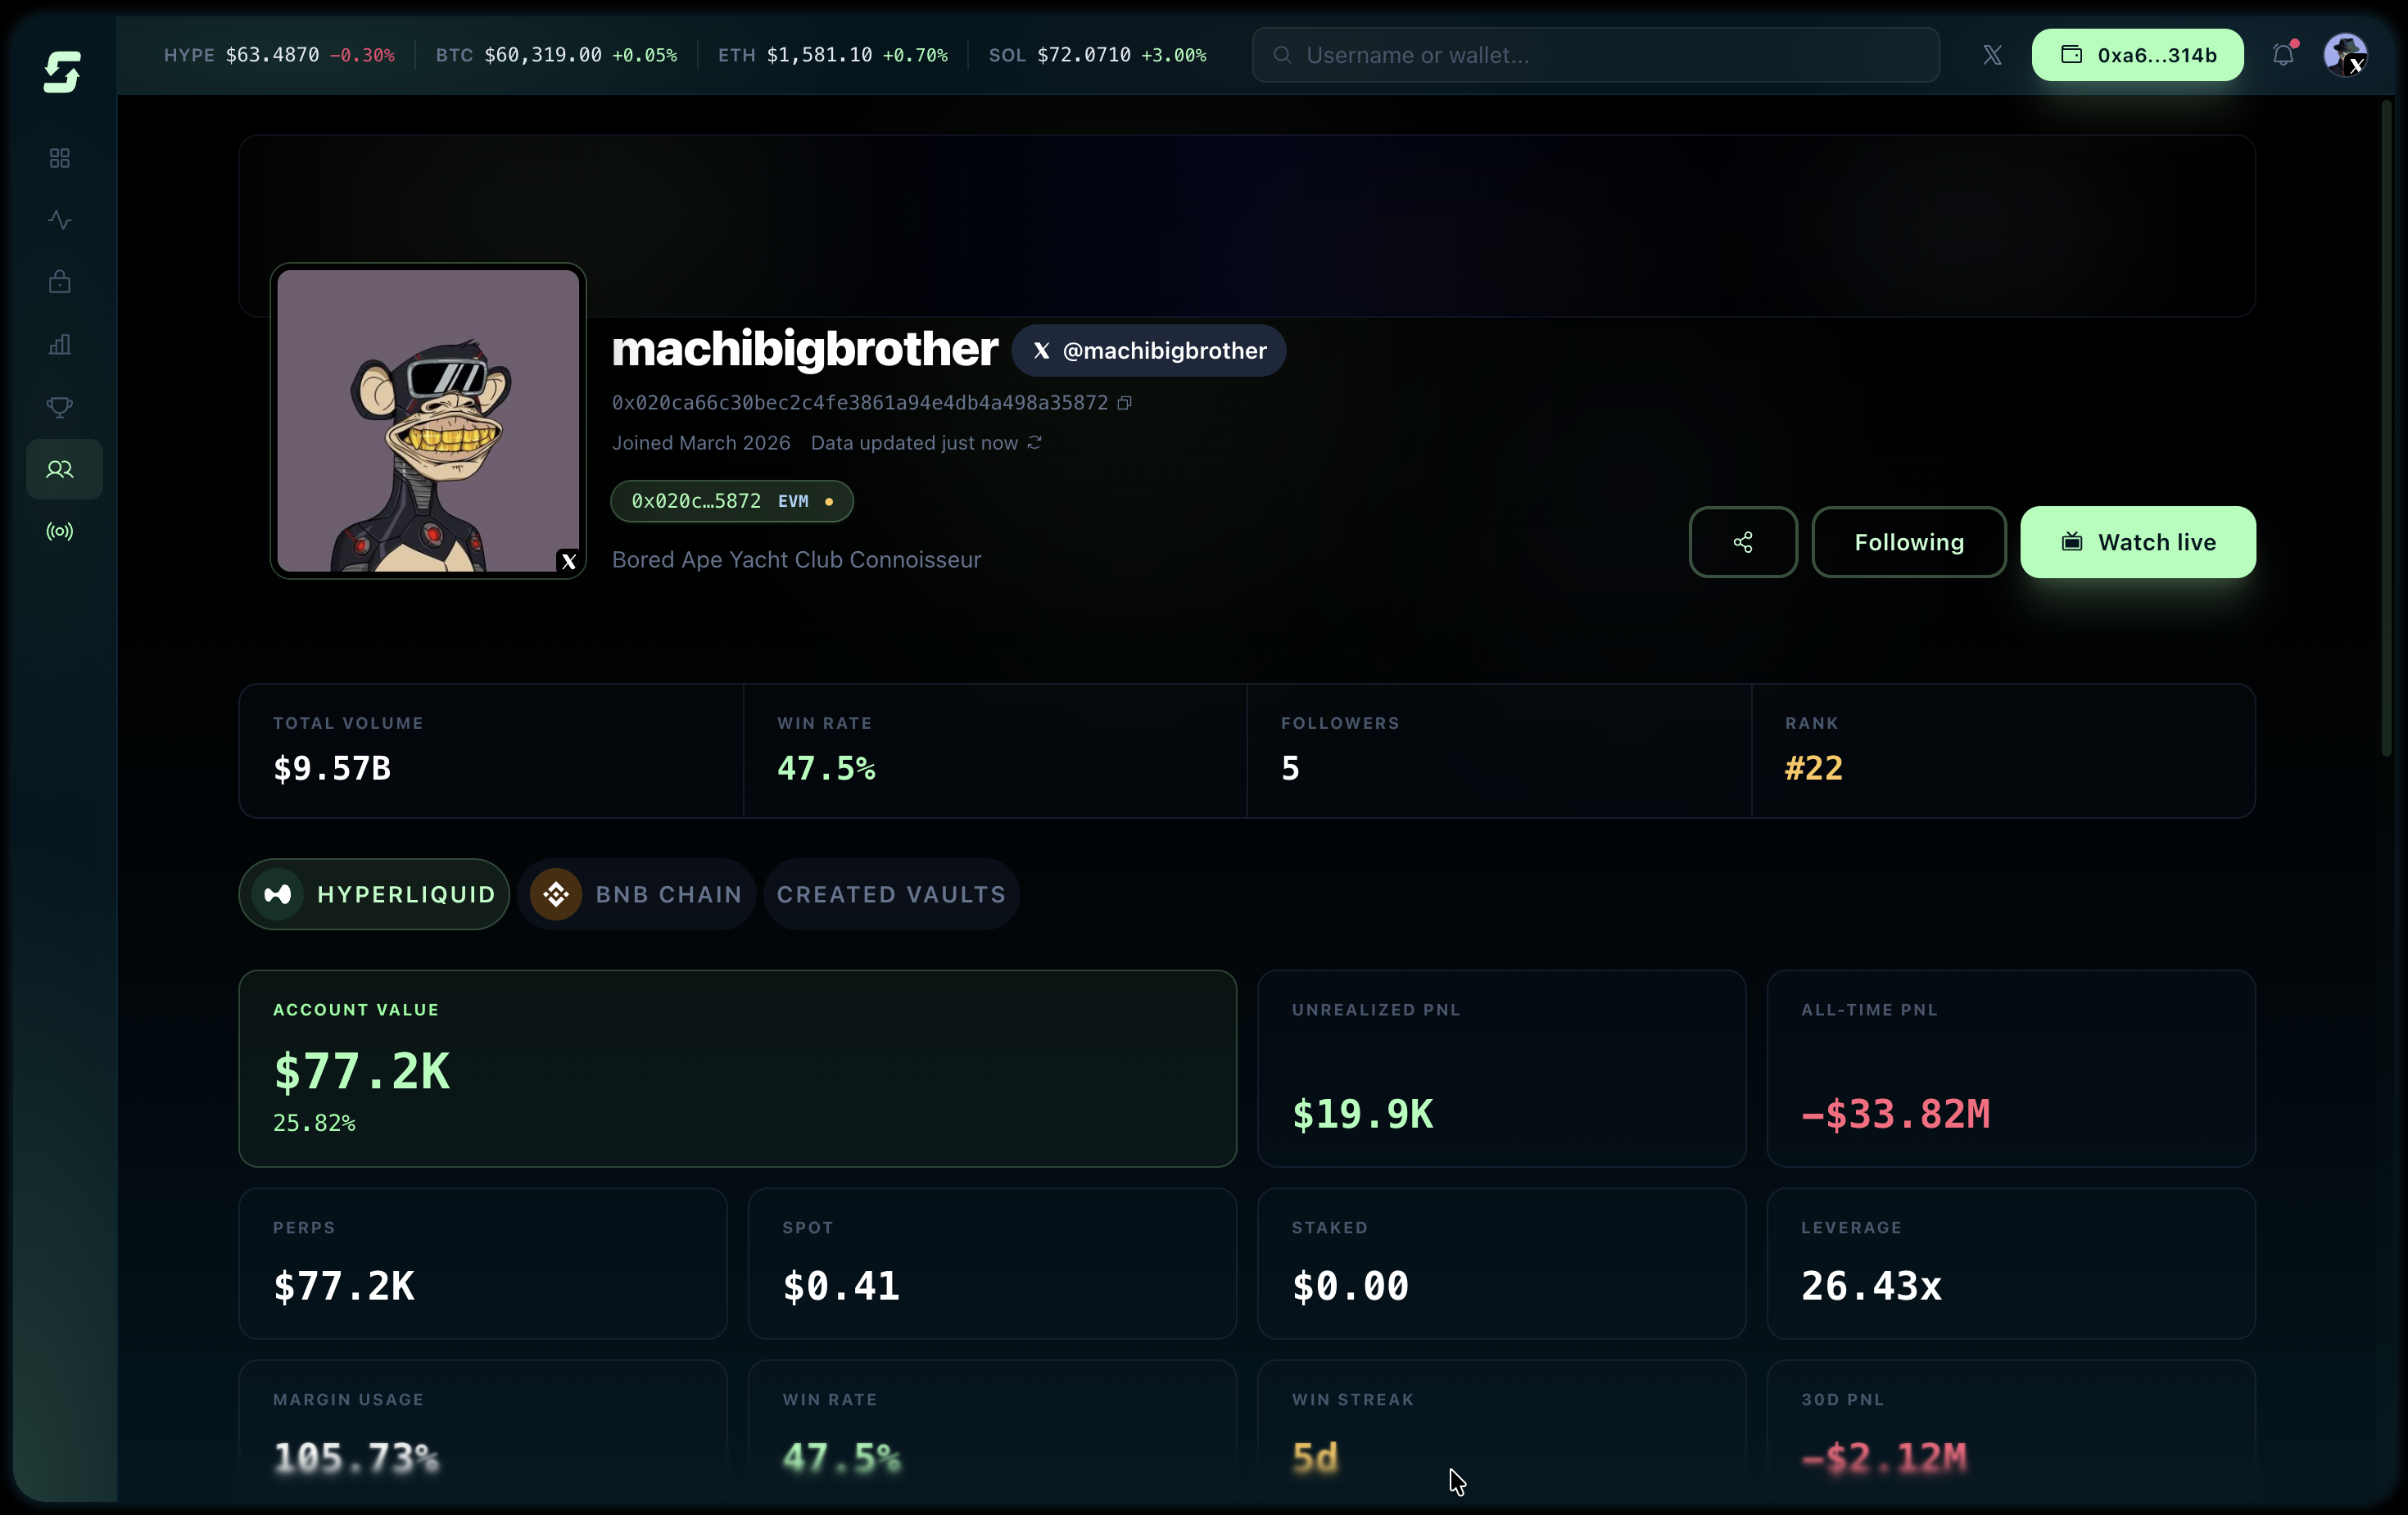Click the TV icon on Watch live
Image resolution: width=2408 pixels, height=1515 pixels.
coord(2072,542)
